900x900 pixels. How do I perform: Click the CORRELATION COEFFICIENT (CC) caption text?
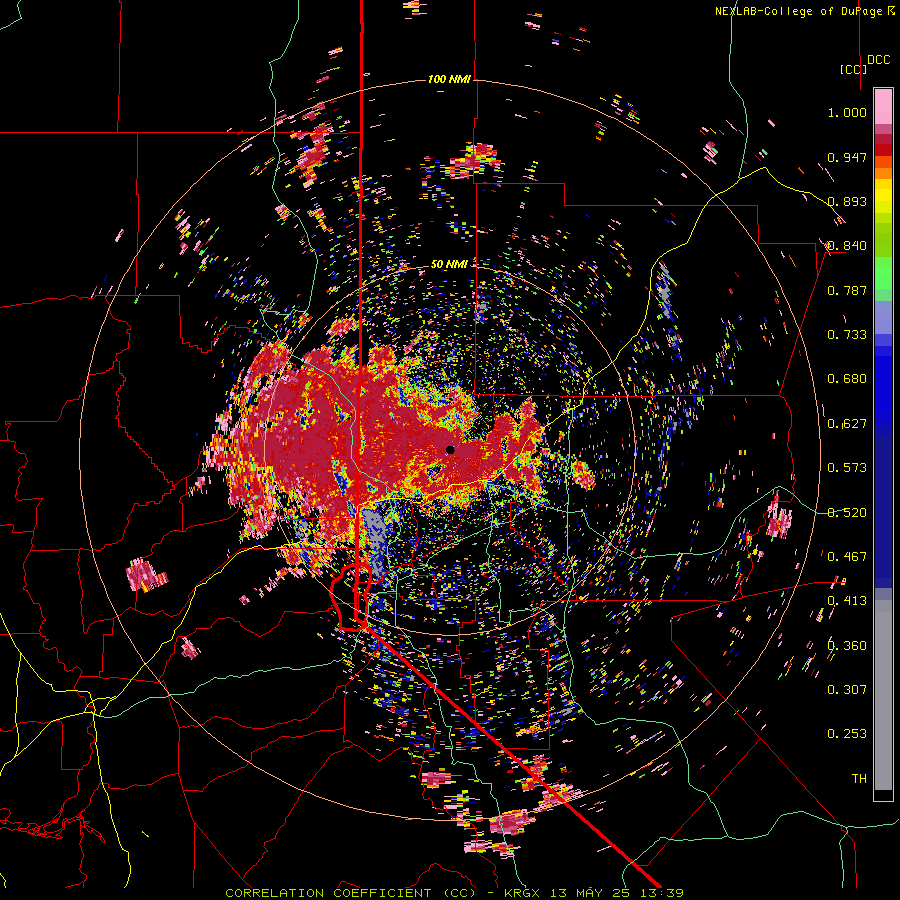[x=351, y=893]
